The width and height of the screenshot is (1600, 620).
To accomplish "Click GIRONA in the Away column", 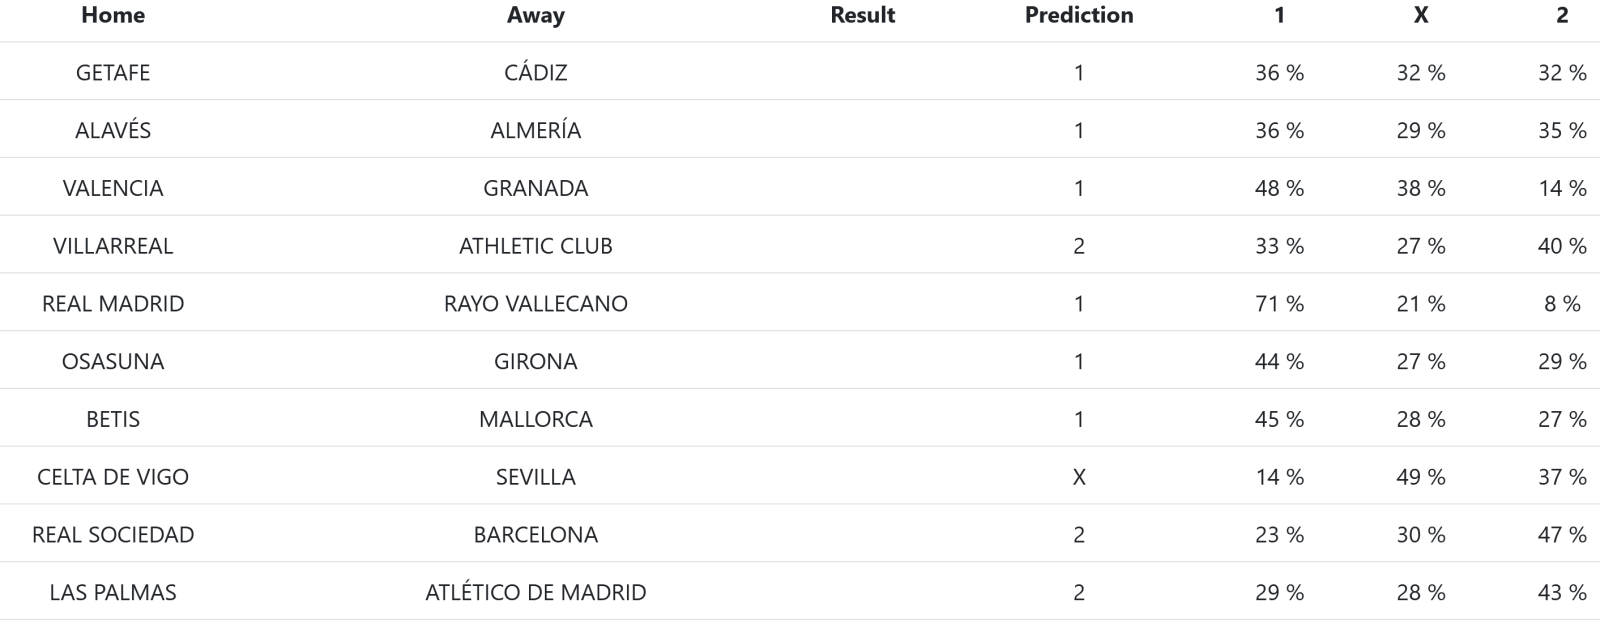I will click(535, 361).
